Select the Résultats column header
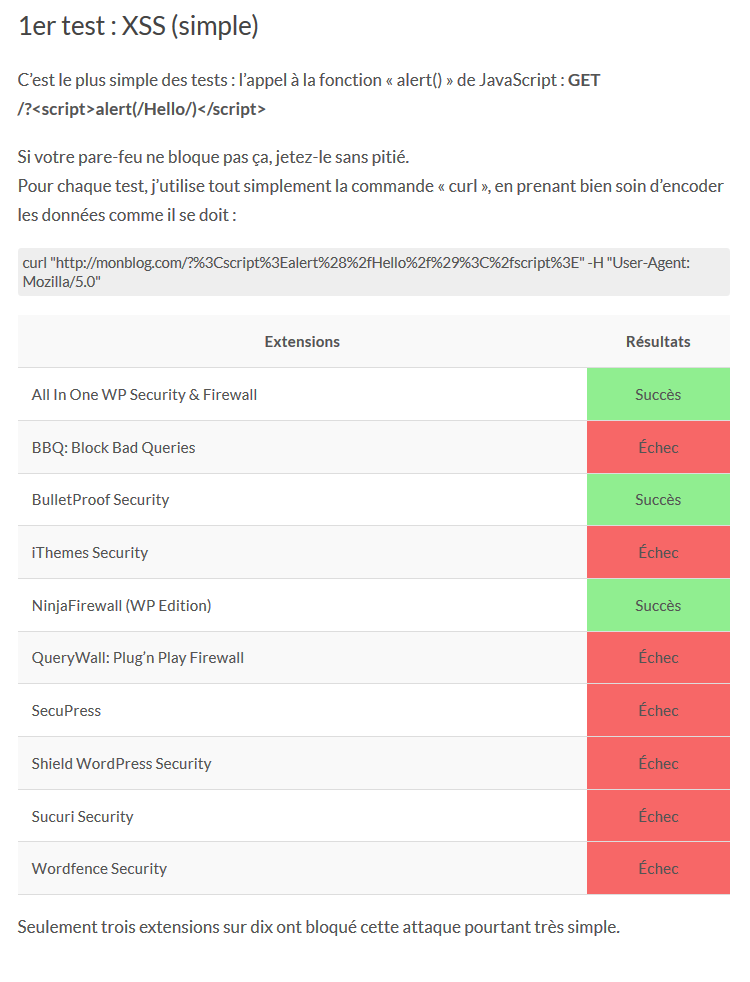The width and height of the screenshot is (750, 982). click(x=658, y=341)
